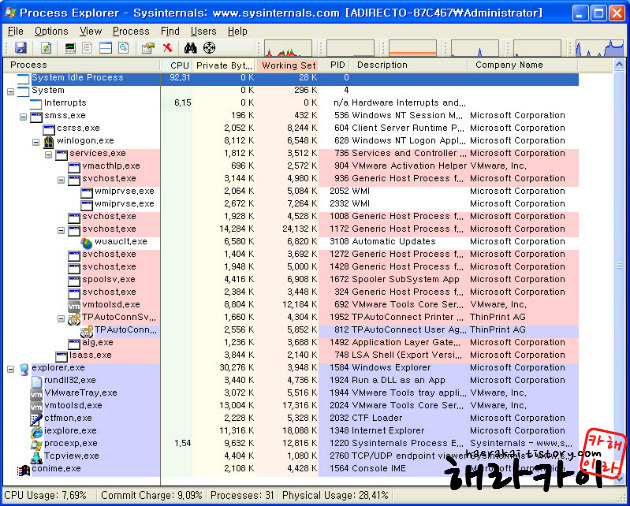Open System Information graph icon
Image resolution: width=630 pixels, height=506 pixels.
tap(70, 48)
